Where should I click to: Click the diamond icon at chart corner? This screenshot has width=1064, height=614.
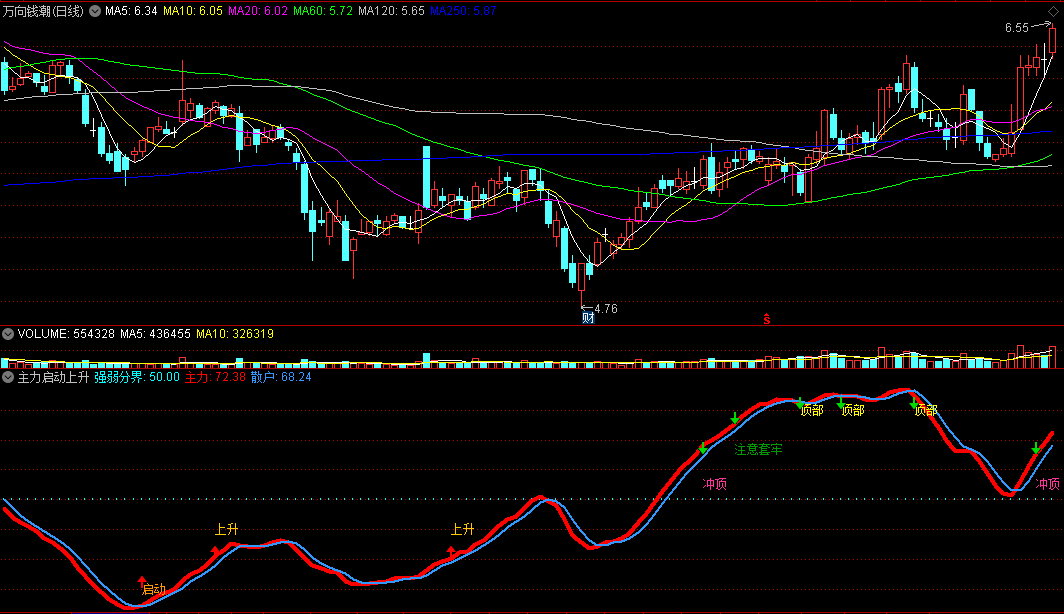(x=1054, y=12)
